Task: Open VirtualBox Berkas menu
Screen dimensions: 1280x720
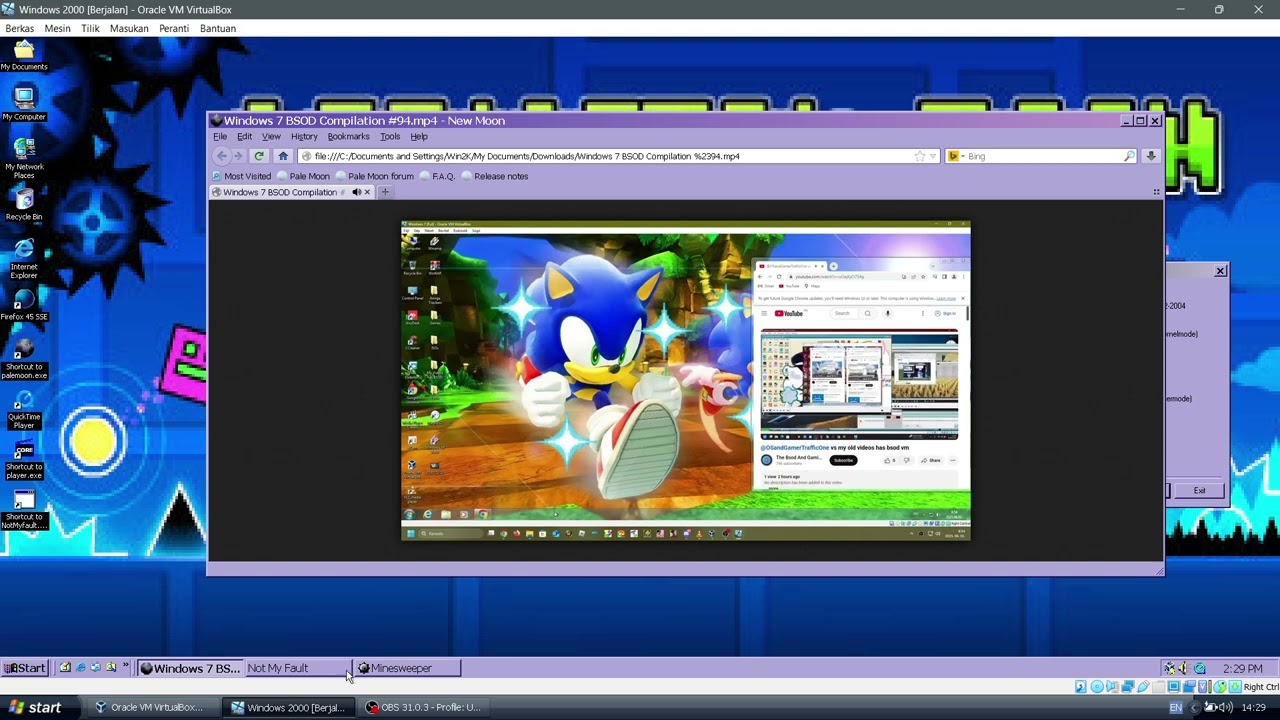Action: [x=19, y=28]
